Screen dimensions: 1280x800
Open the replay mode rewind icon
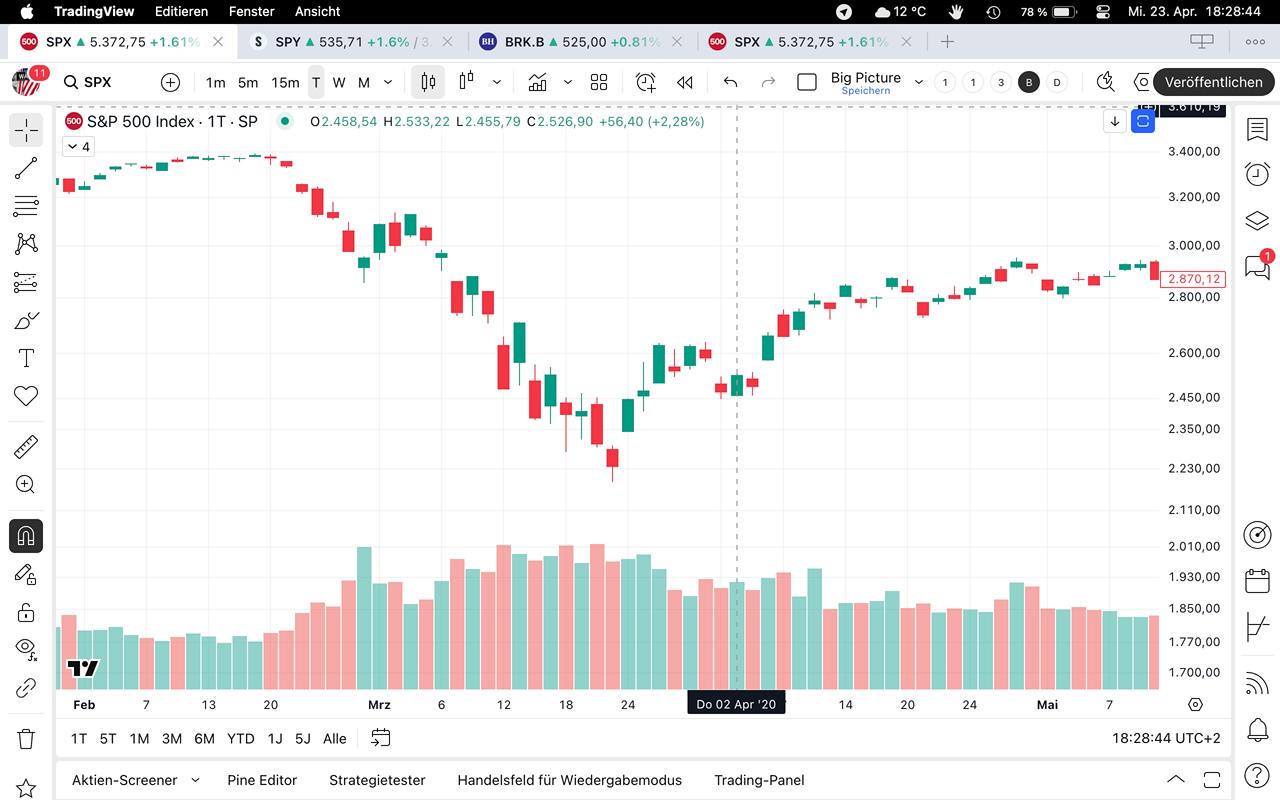(685, 82)
